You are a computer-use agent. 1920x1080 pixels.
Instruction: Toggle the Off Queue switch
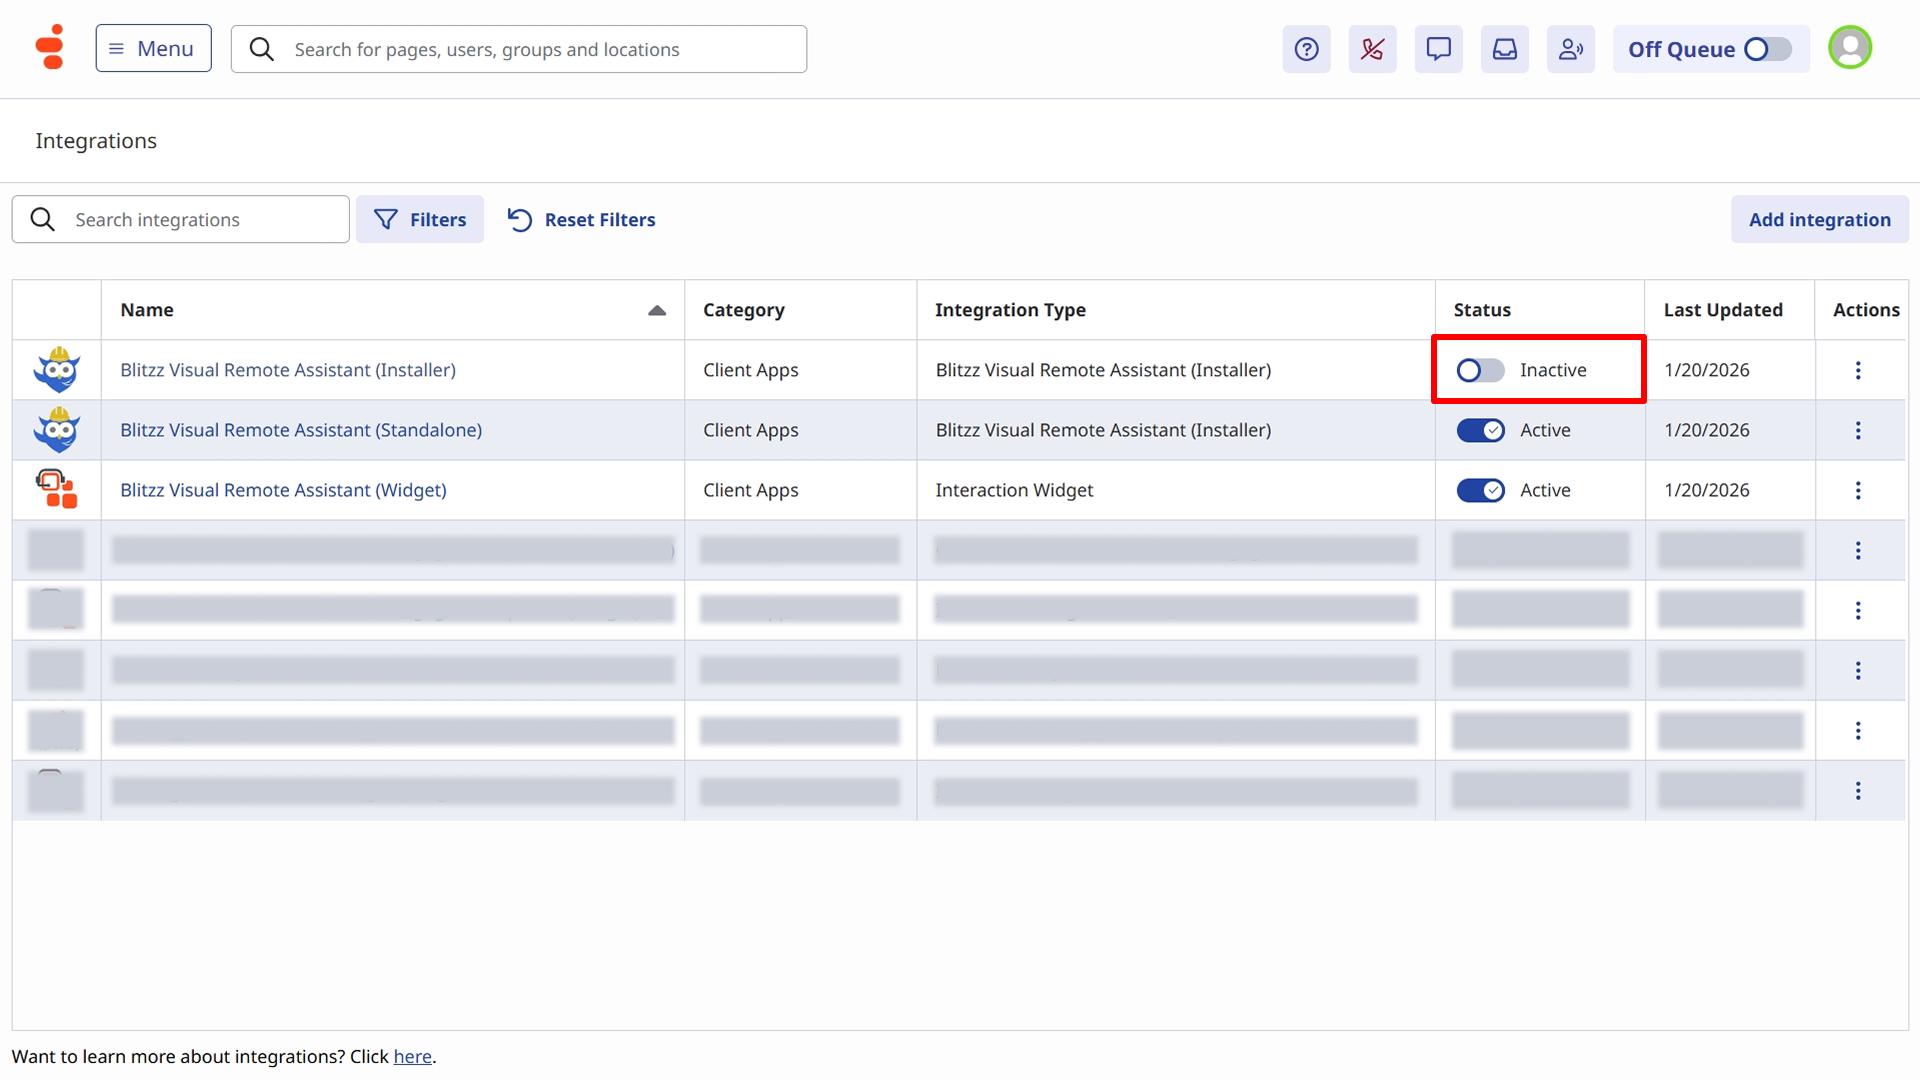(x=1766, y=49)
